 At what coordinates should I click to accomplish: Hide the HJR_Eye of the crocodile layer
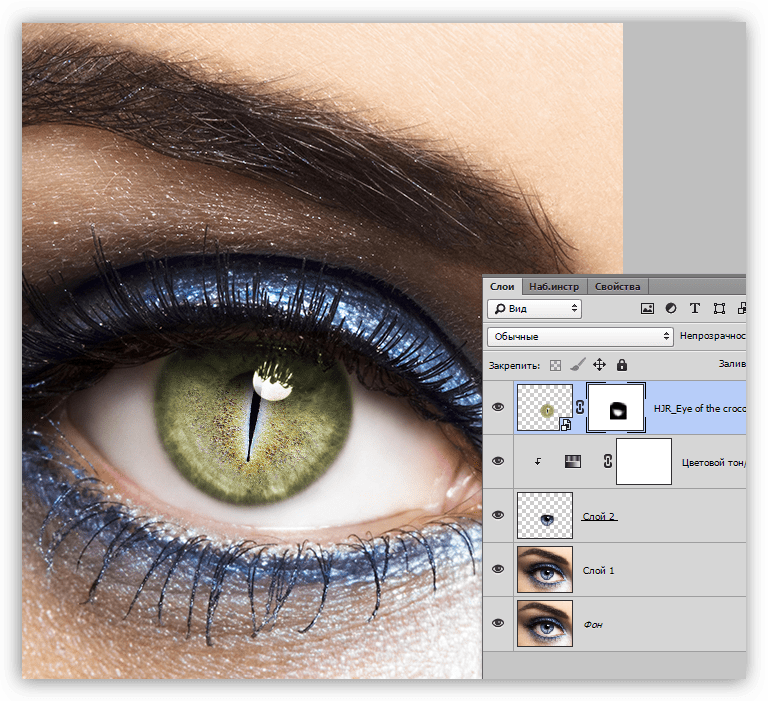(x=498, y=407)
